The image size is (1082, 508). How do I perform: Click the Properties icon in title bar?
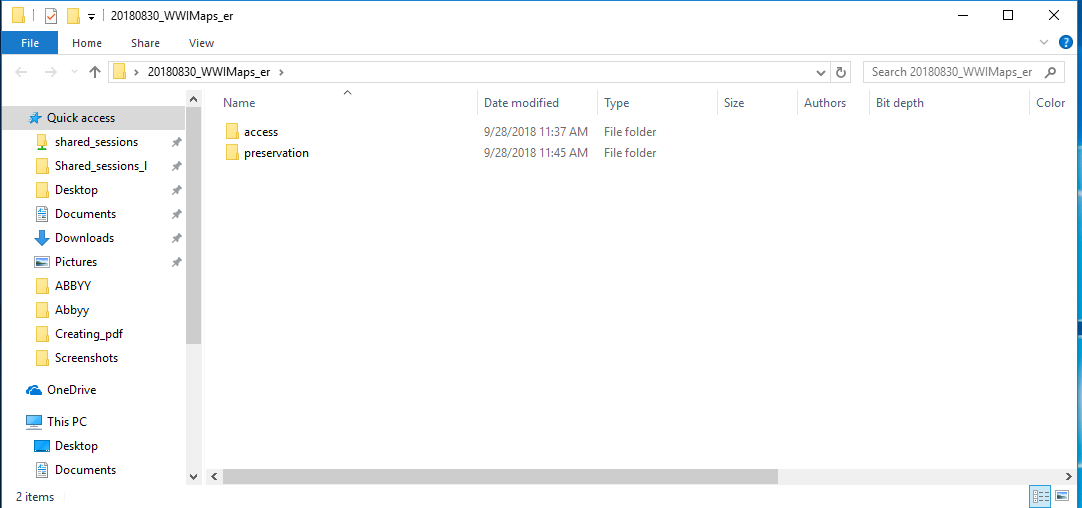coord(51,15)
